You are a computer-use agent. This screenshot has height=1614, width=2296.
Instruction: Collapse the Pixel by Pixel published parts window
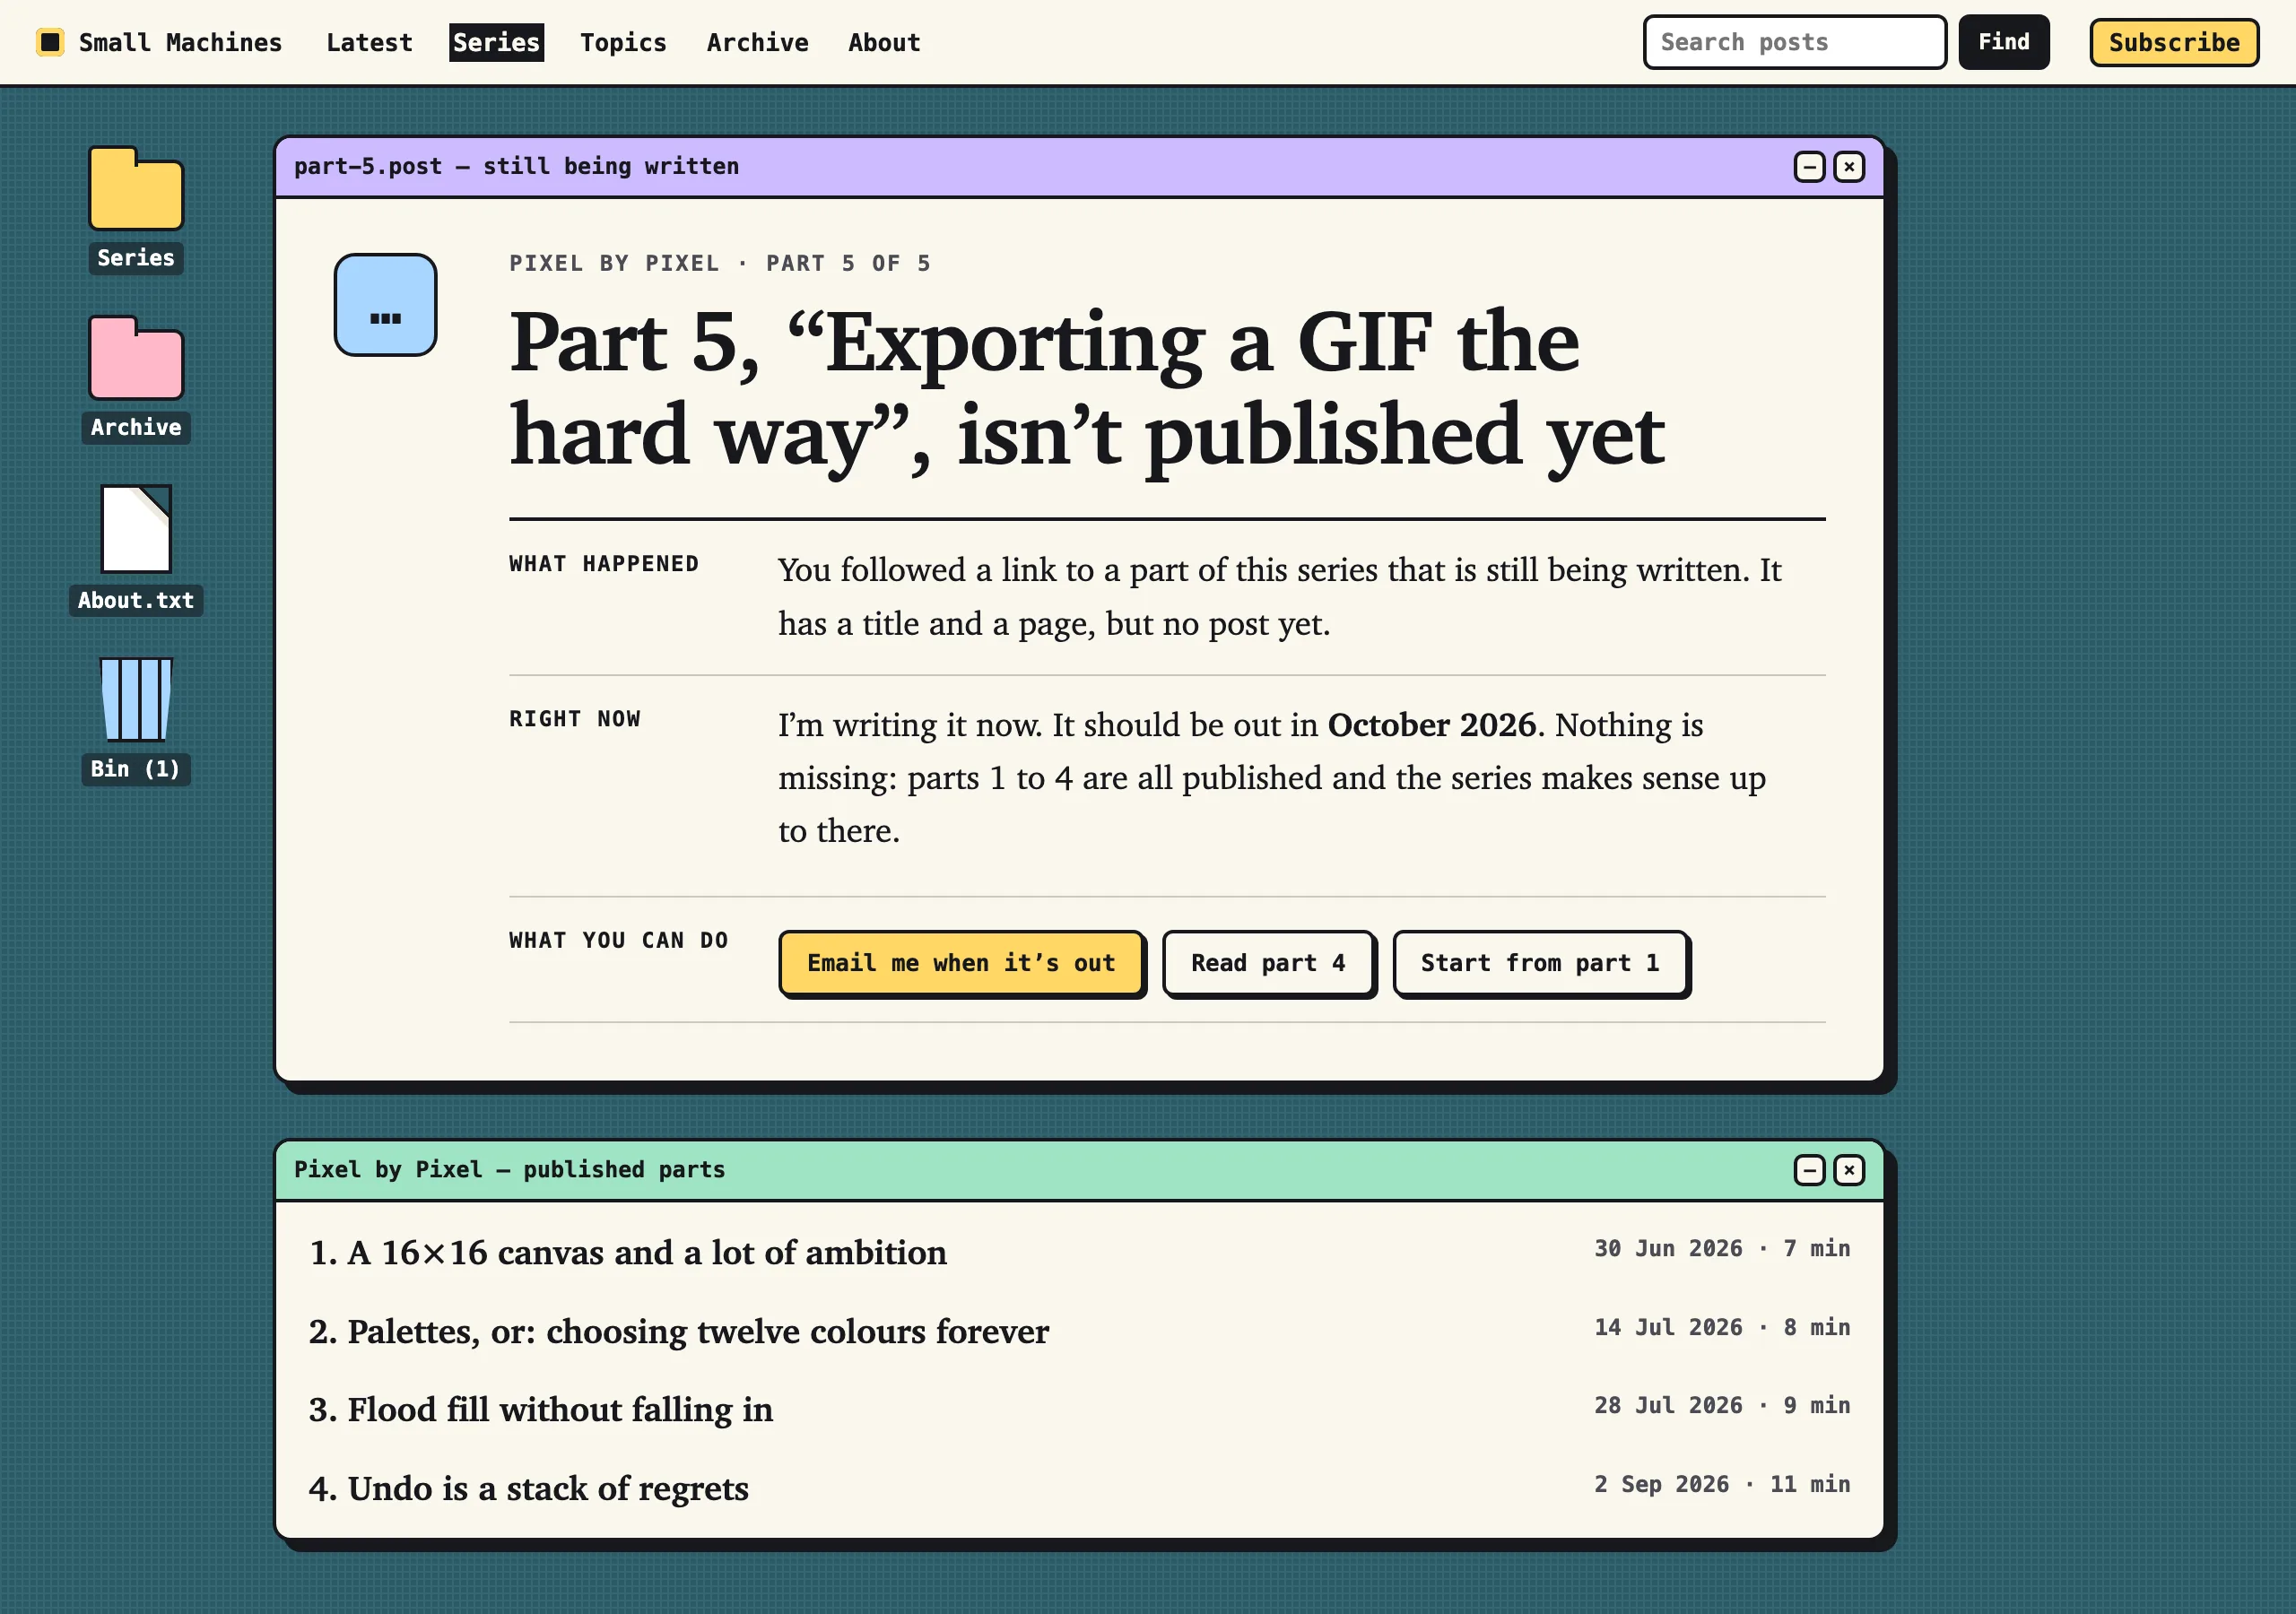pos(1809,1169)
